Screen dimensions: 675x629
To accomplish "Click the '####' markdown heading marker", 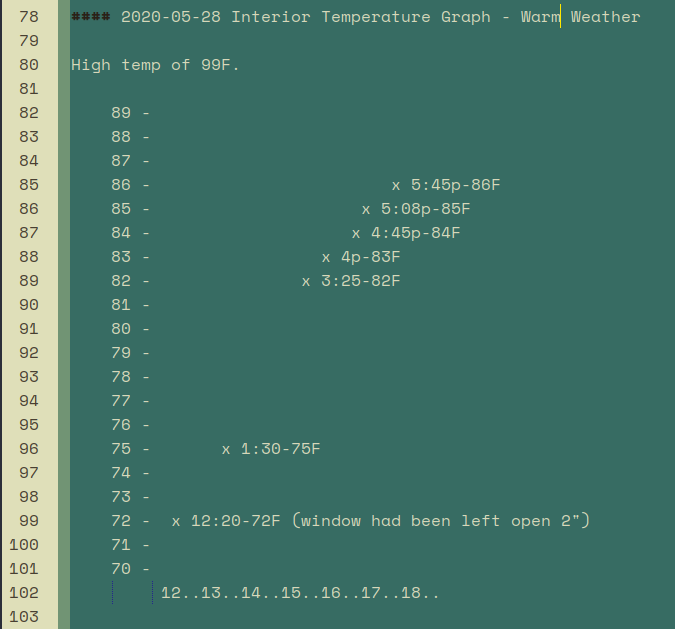I will [91, 17].
